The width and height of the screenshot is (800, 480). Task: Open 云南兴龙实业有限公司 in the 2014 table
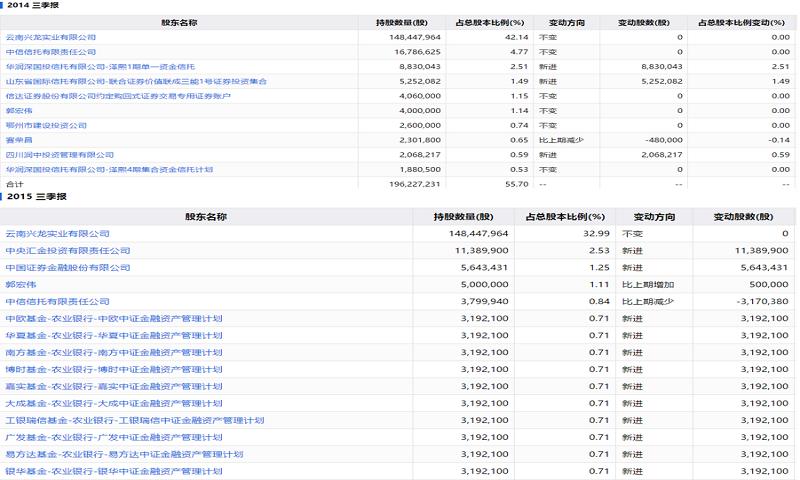(56, 37)
